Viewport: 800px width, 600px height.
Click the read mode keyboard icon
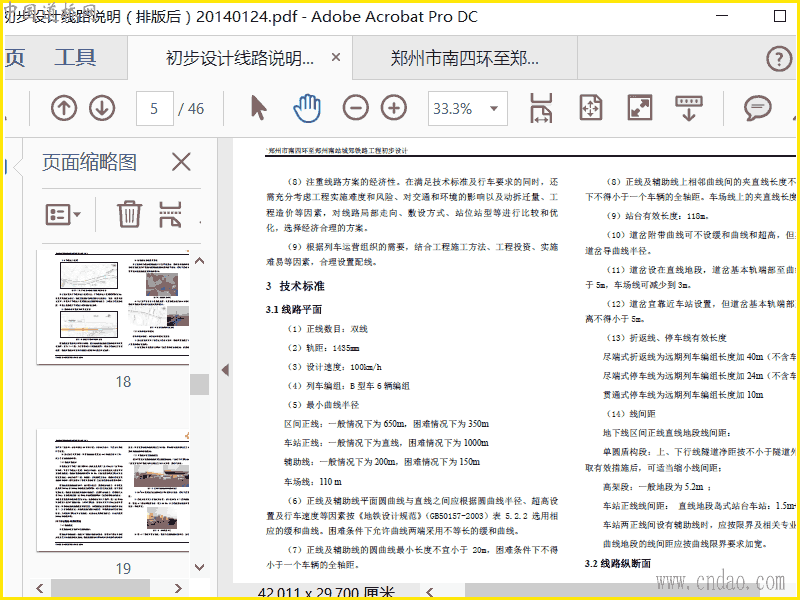[x=687, y=108]
